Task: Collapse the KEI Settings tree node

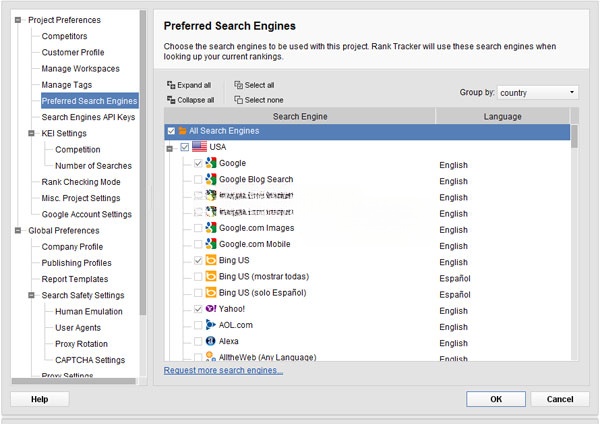Action: click(x=31, y=133)
